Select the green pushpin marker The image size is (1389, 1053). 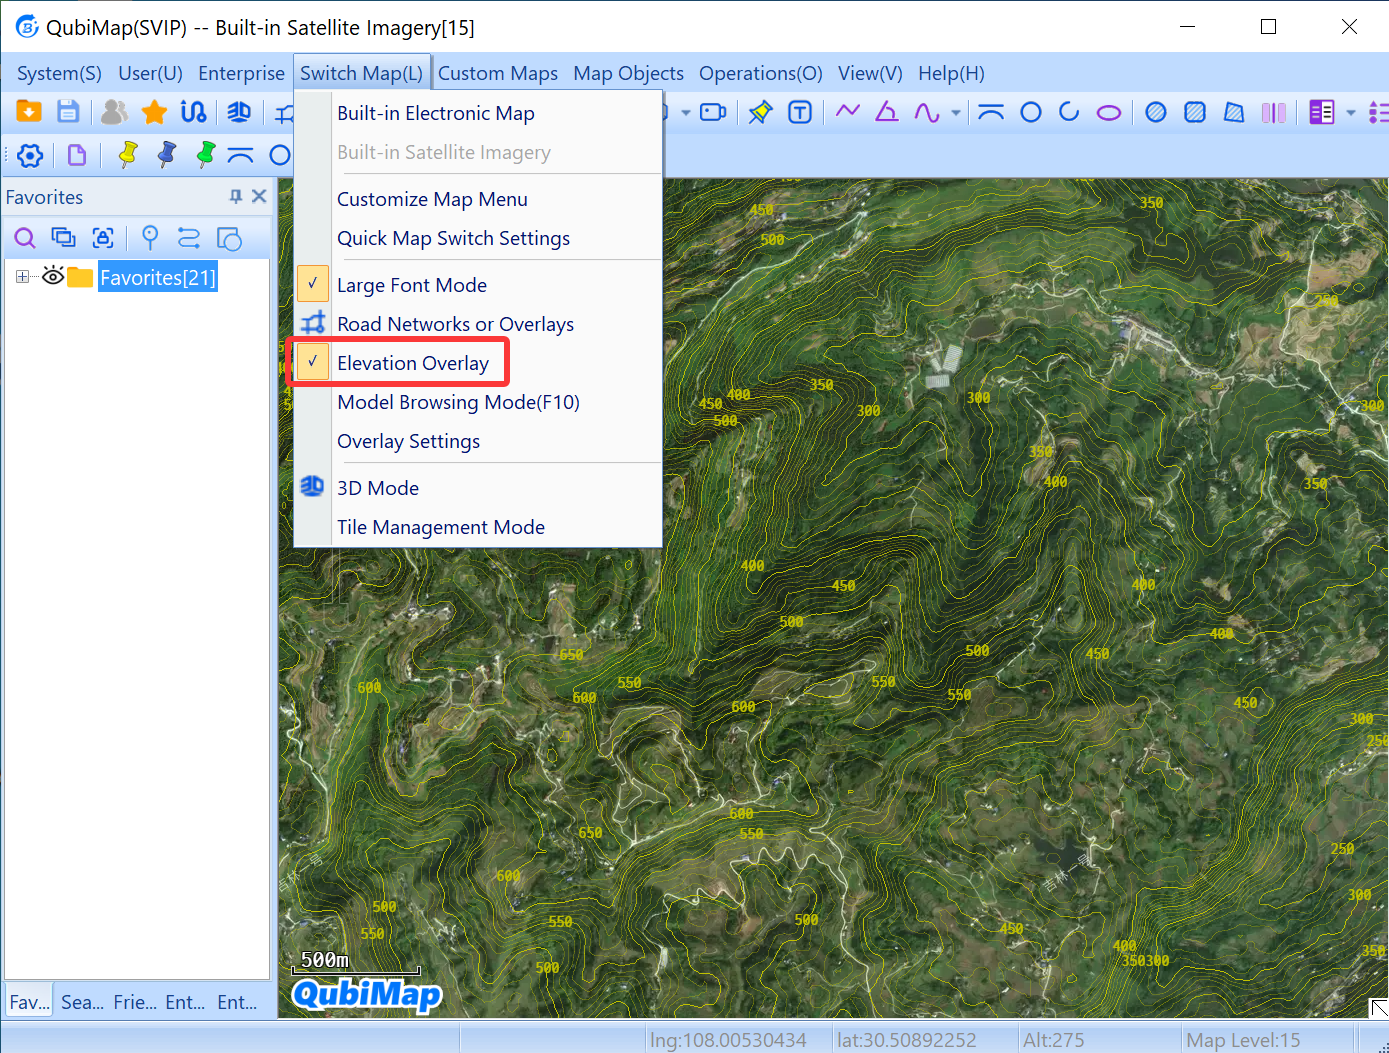206,154
